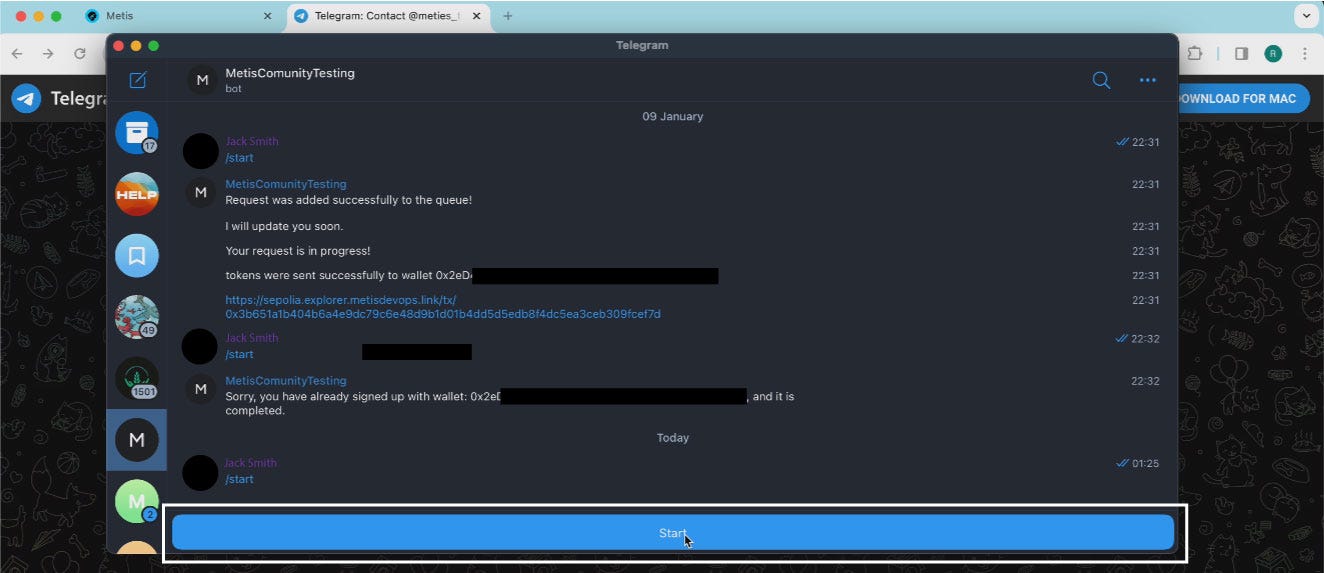Click the M avatar in the chat header
This screenshot has height=573, width=1324.
coord(202,80)
